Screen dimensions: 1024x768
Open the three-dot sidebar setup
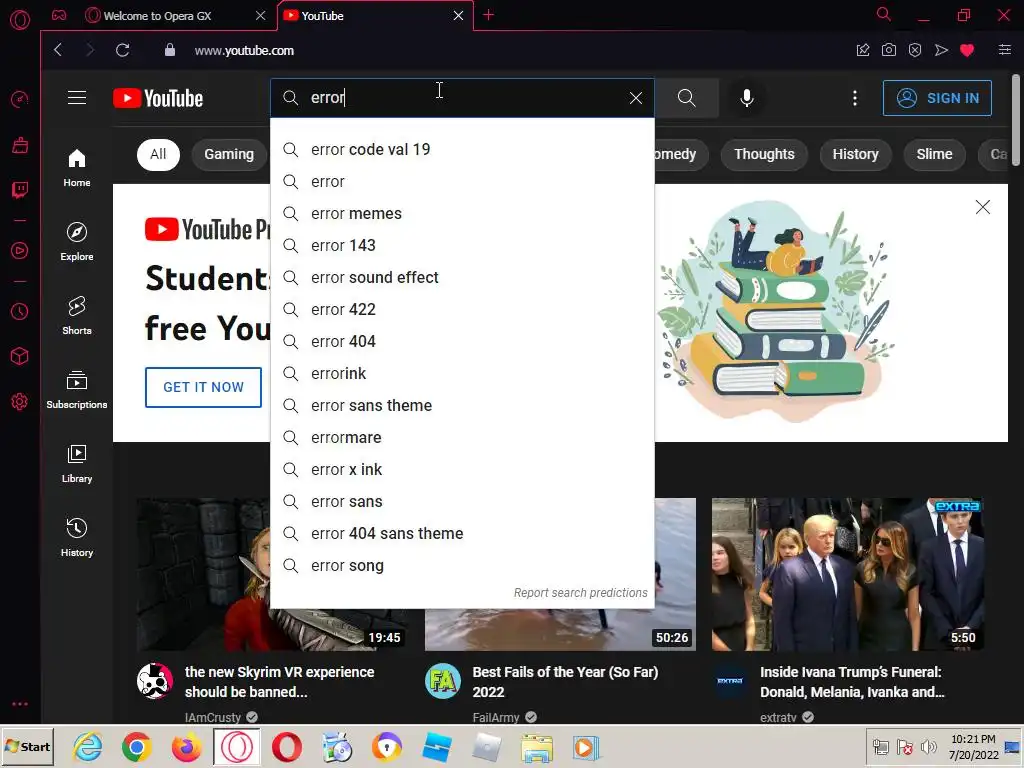[x=20, y=704]
